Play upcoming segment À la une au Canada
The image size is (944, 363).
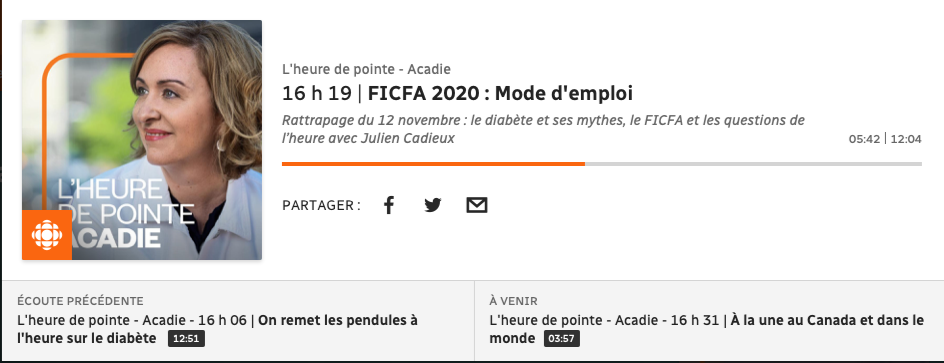point(707,329)
